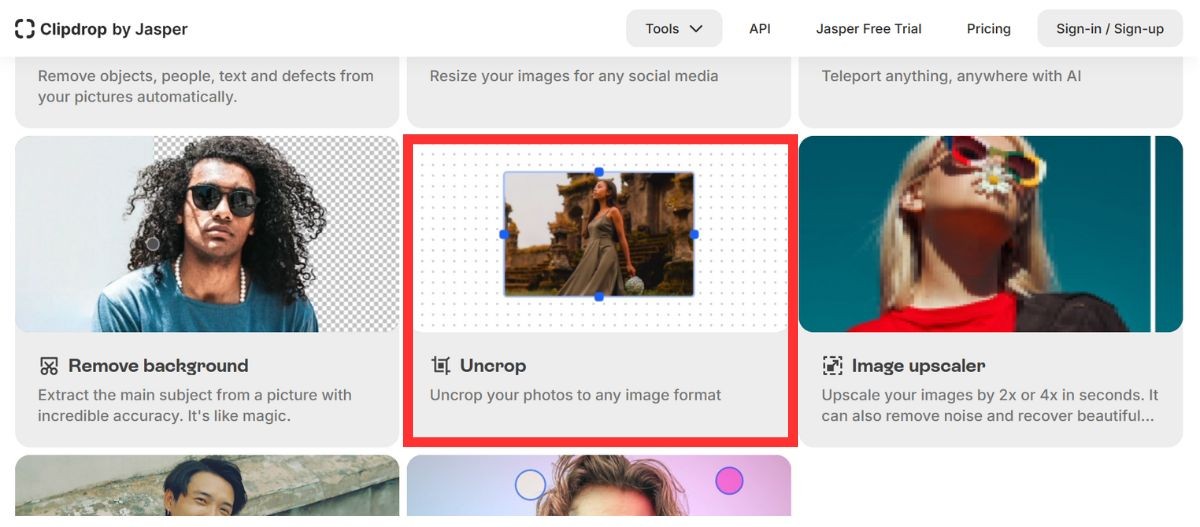Click the bottom resize handle on Uncrop preview
The image size is (1200, 527).
(x=599, y=297)
